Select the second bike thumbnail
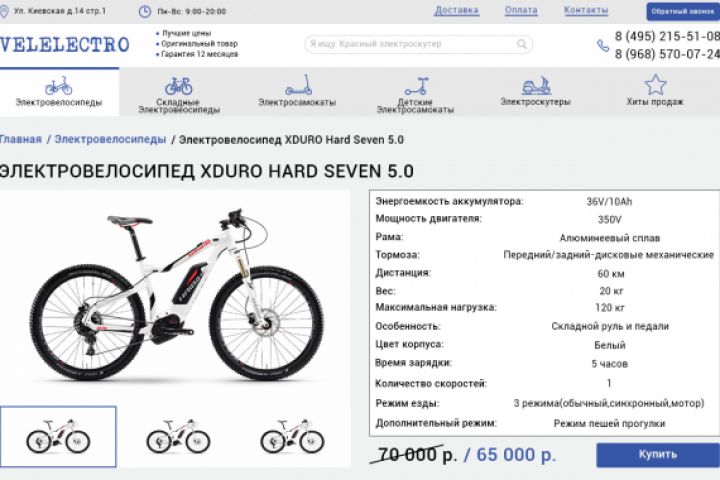This screenshot has width=720, height=480. pos(178,436)
